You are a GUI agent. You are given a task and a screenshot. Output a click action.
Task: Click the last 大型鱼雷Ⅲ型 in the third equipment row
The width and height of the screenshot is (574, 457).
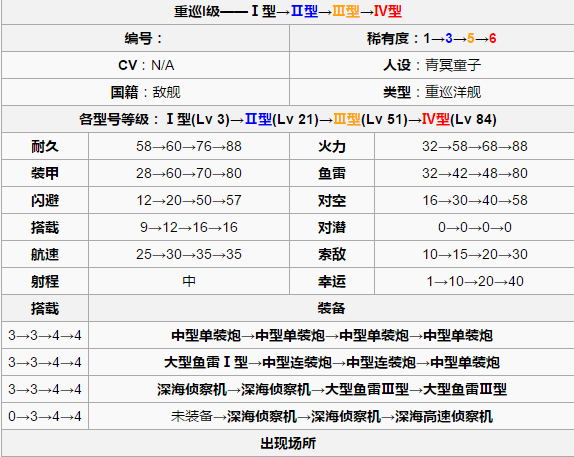[x=465, y=390]
